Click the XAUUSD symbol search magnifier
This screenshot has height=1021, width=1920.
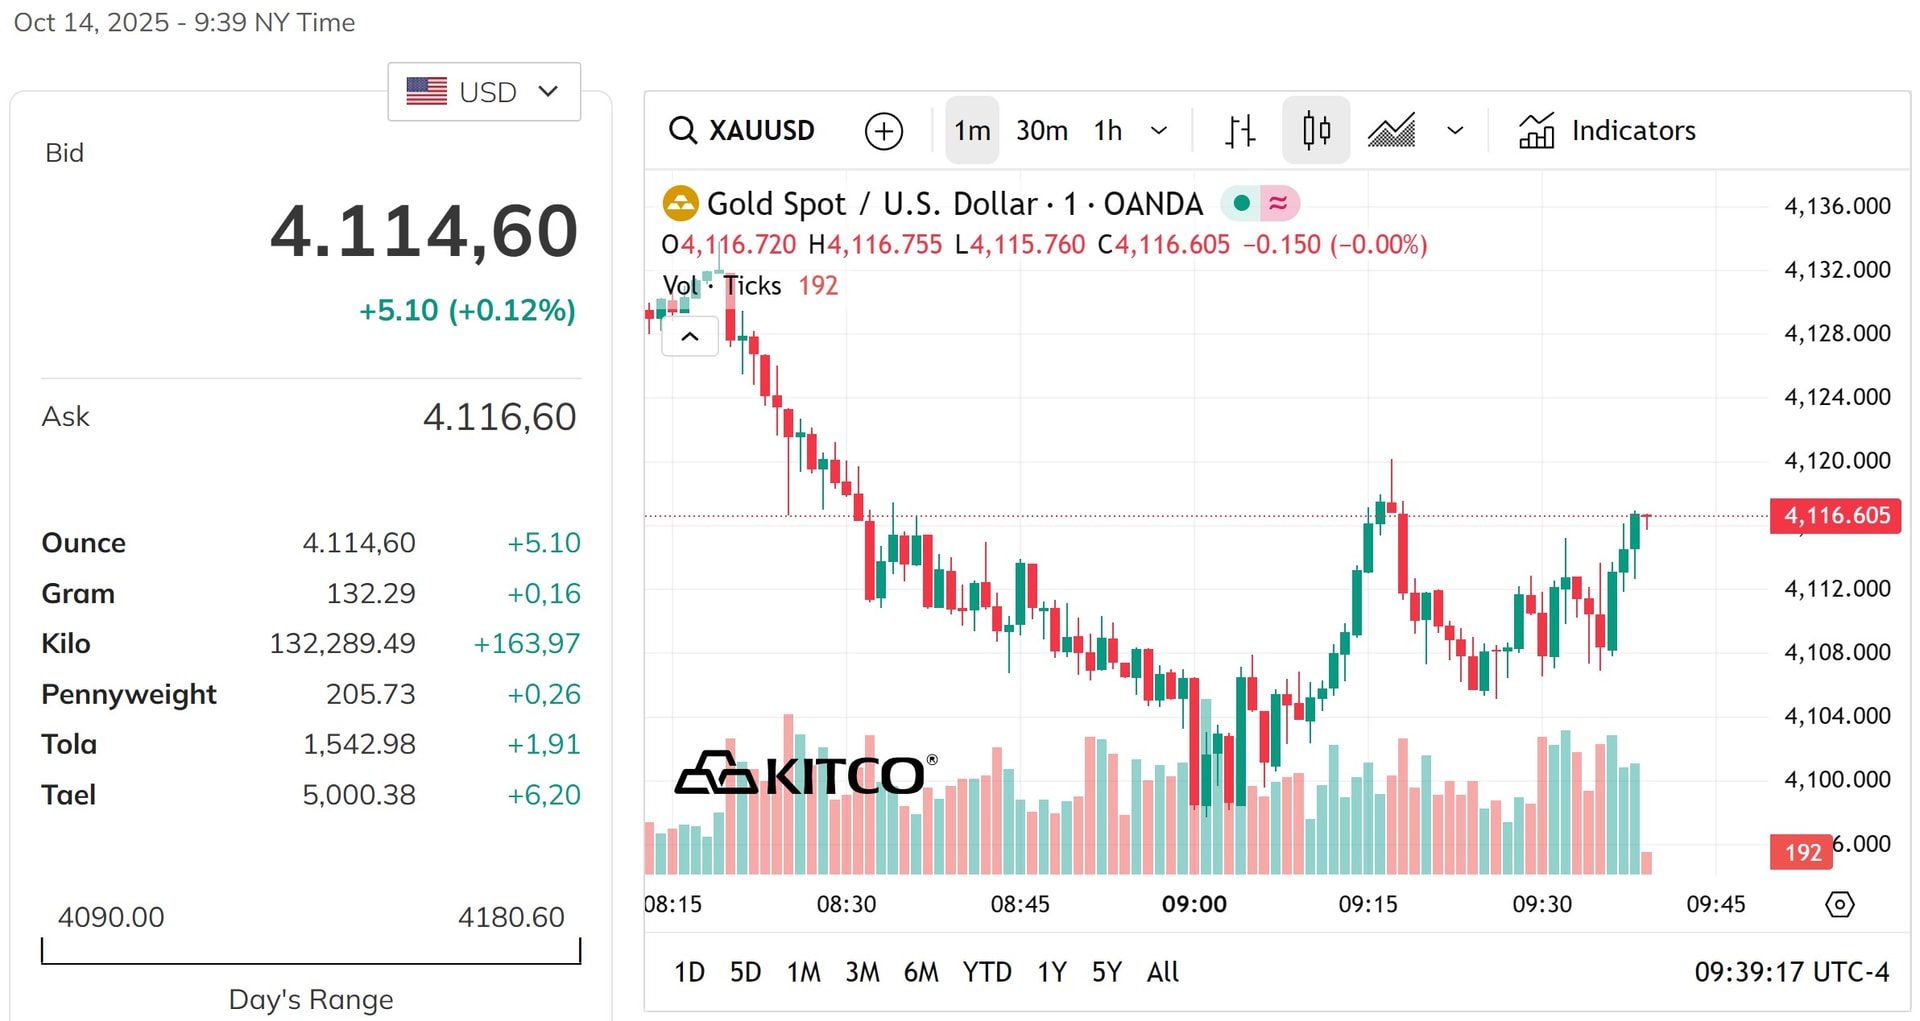click(683, 130)
